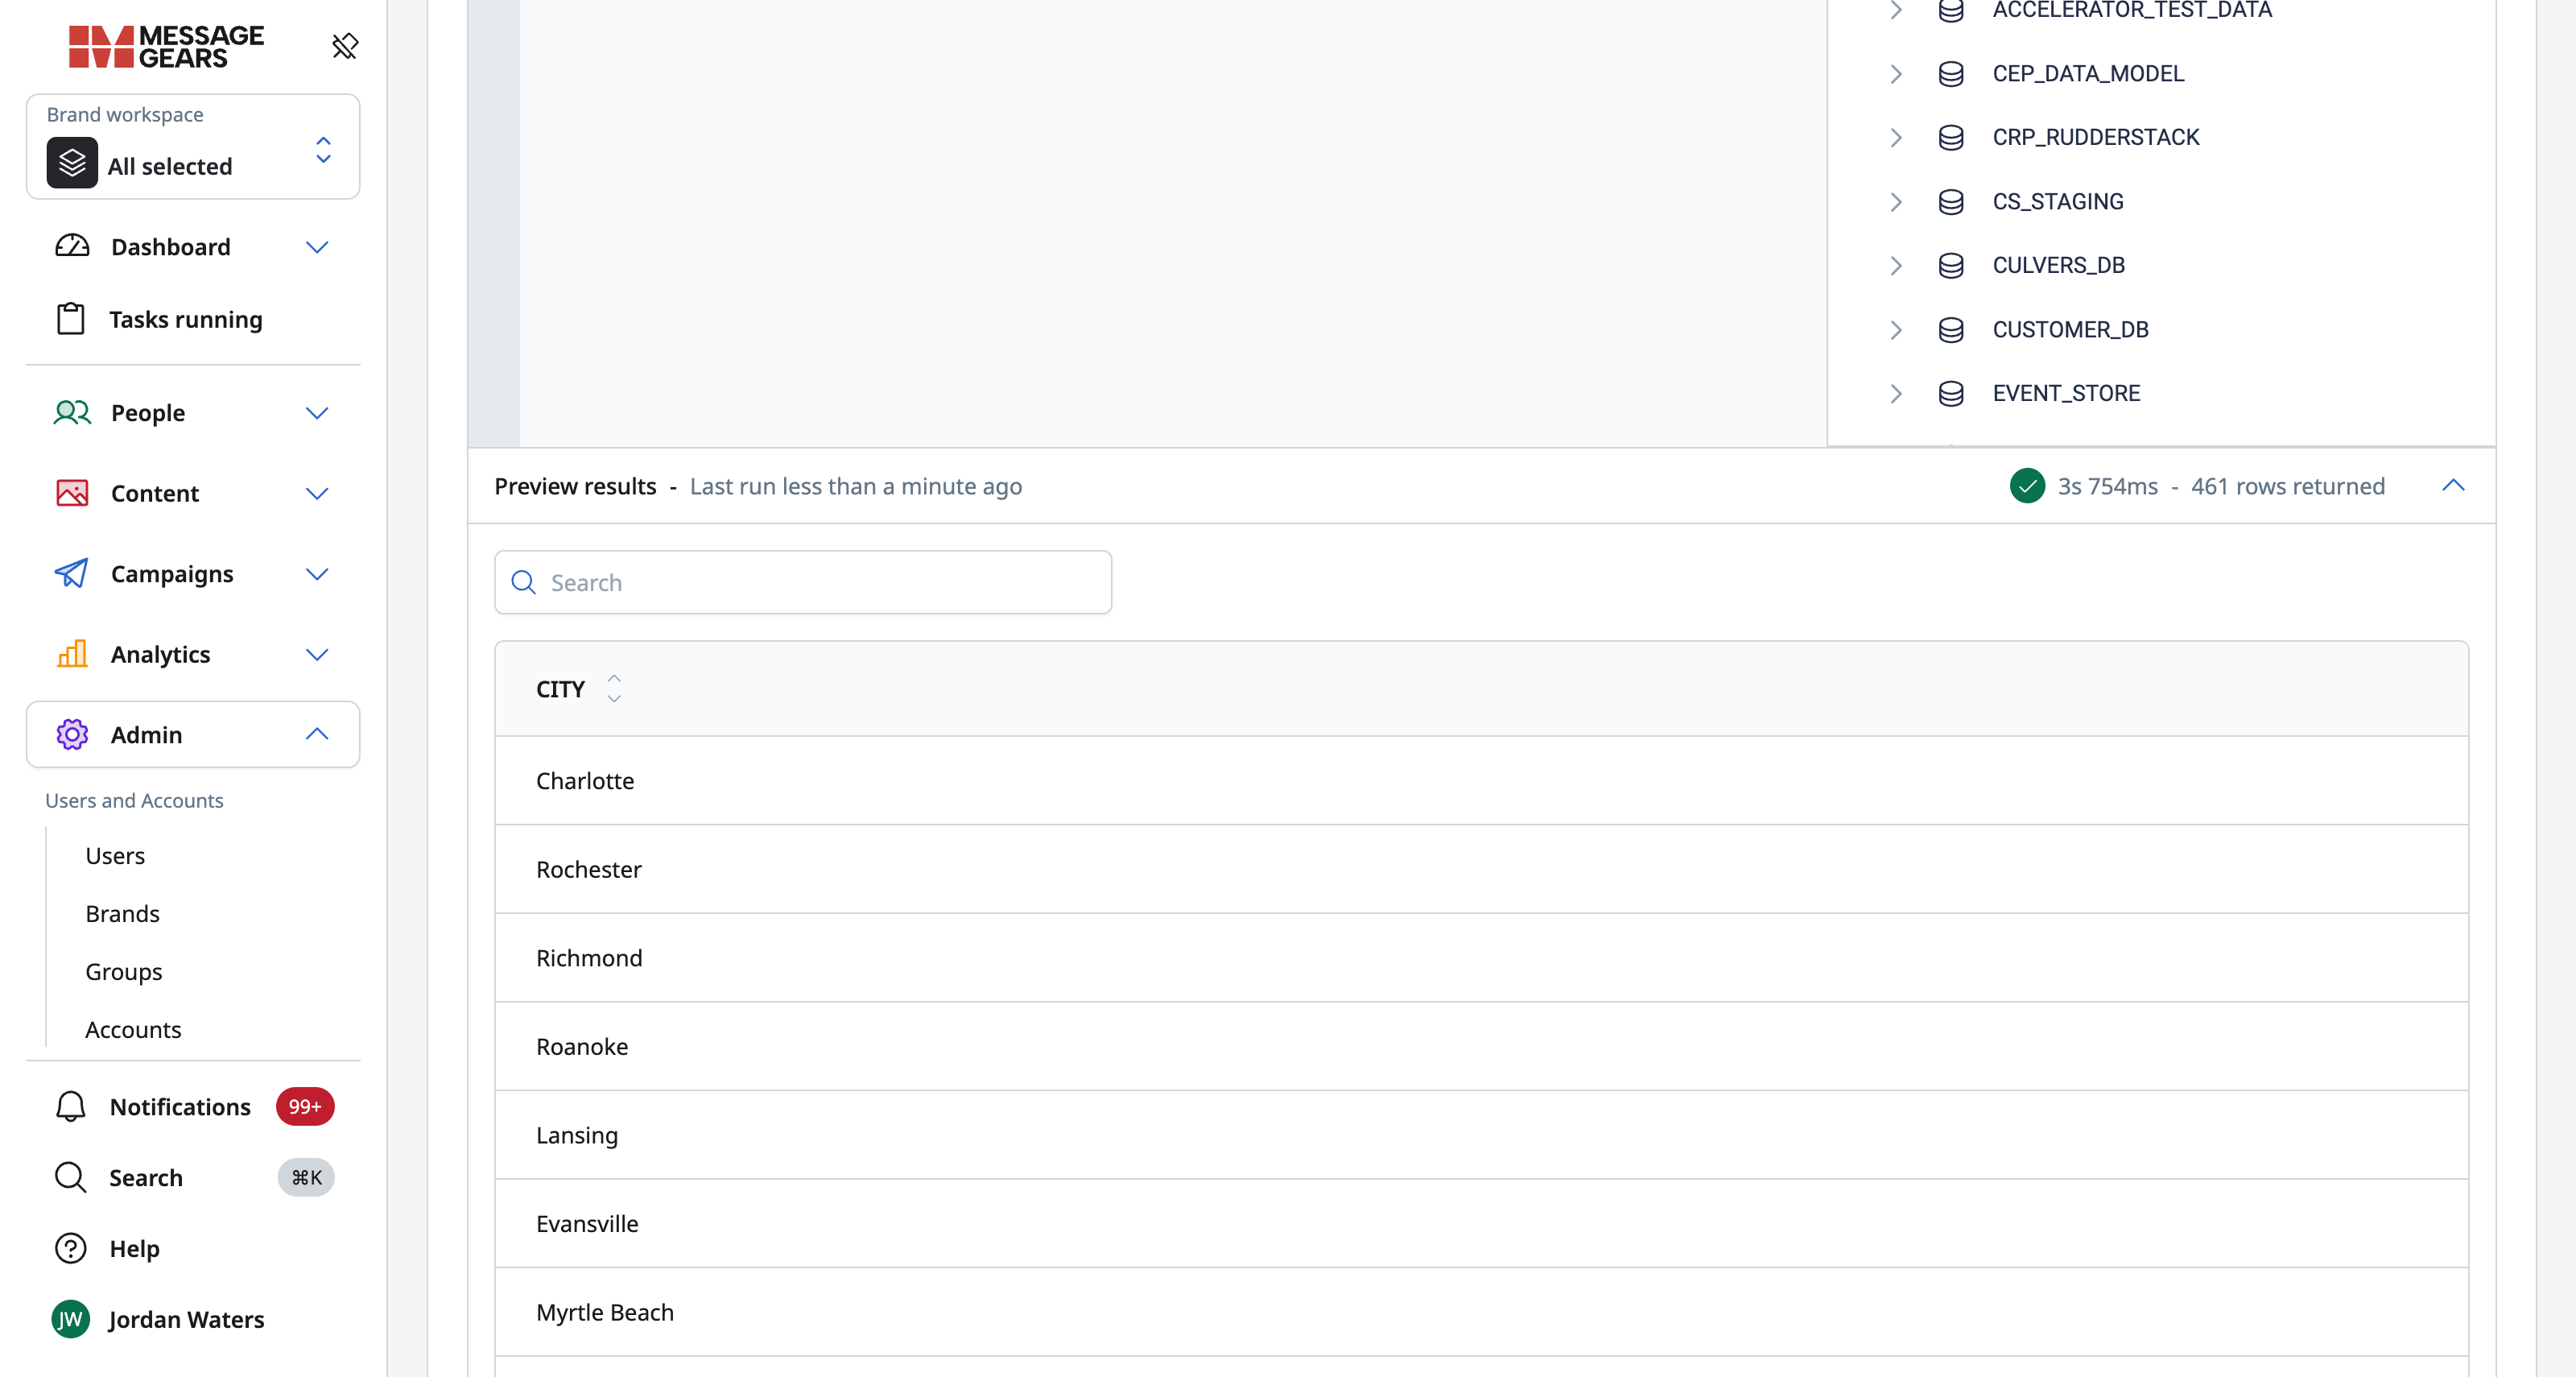2576x1377 pixels.
Task: Click the People icon
Action: click(x=72, y=412)
